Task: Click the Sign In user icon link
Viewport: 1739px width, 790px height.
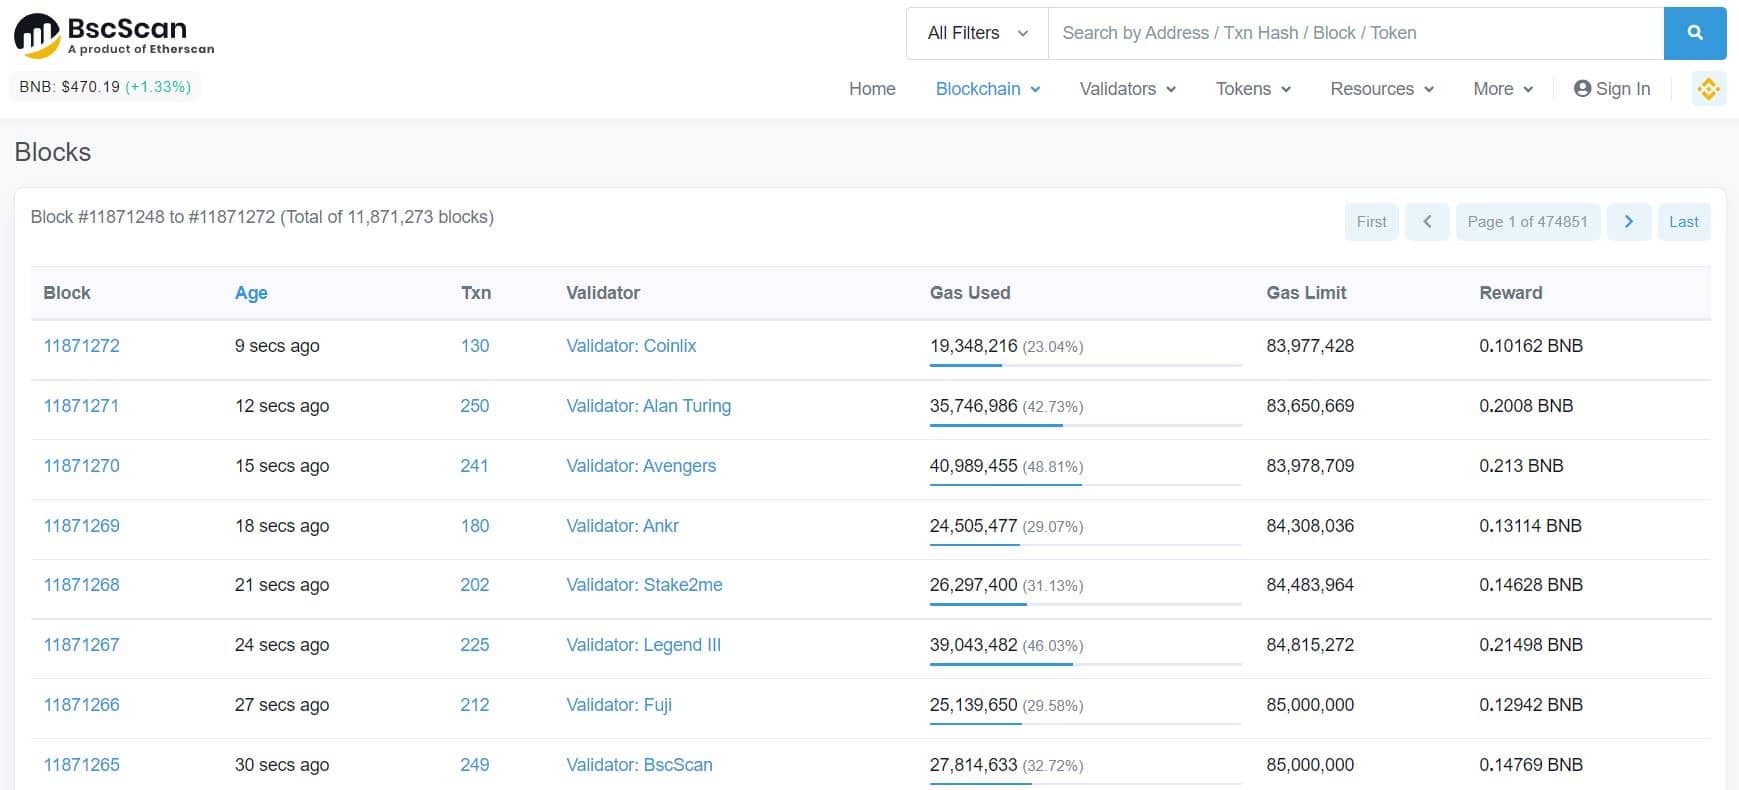Action: [x=1612, y=89]
